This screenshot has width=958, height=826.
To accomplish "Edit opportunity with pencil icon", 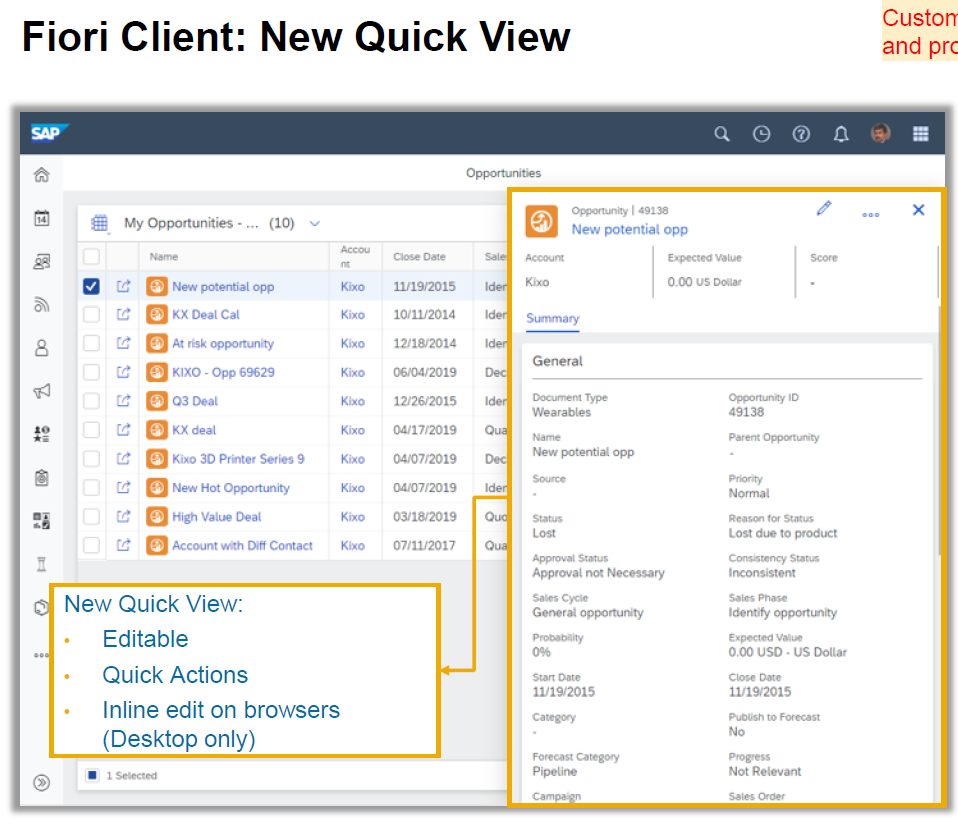I will (824, 208).
